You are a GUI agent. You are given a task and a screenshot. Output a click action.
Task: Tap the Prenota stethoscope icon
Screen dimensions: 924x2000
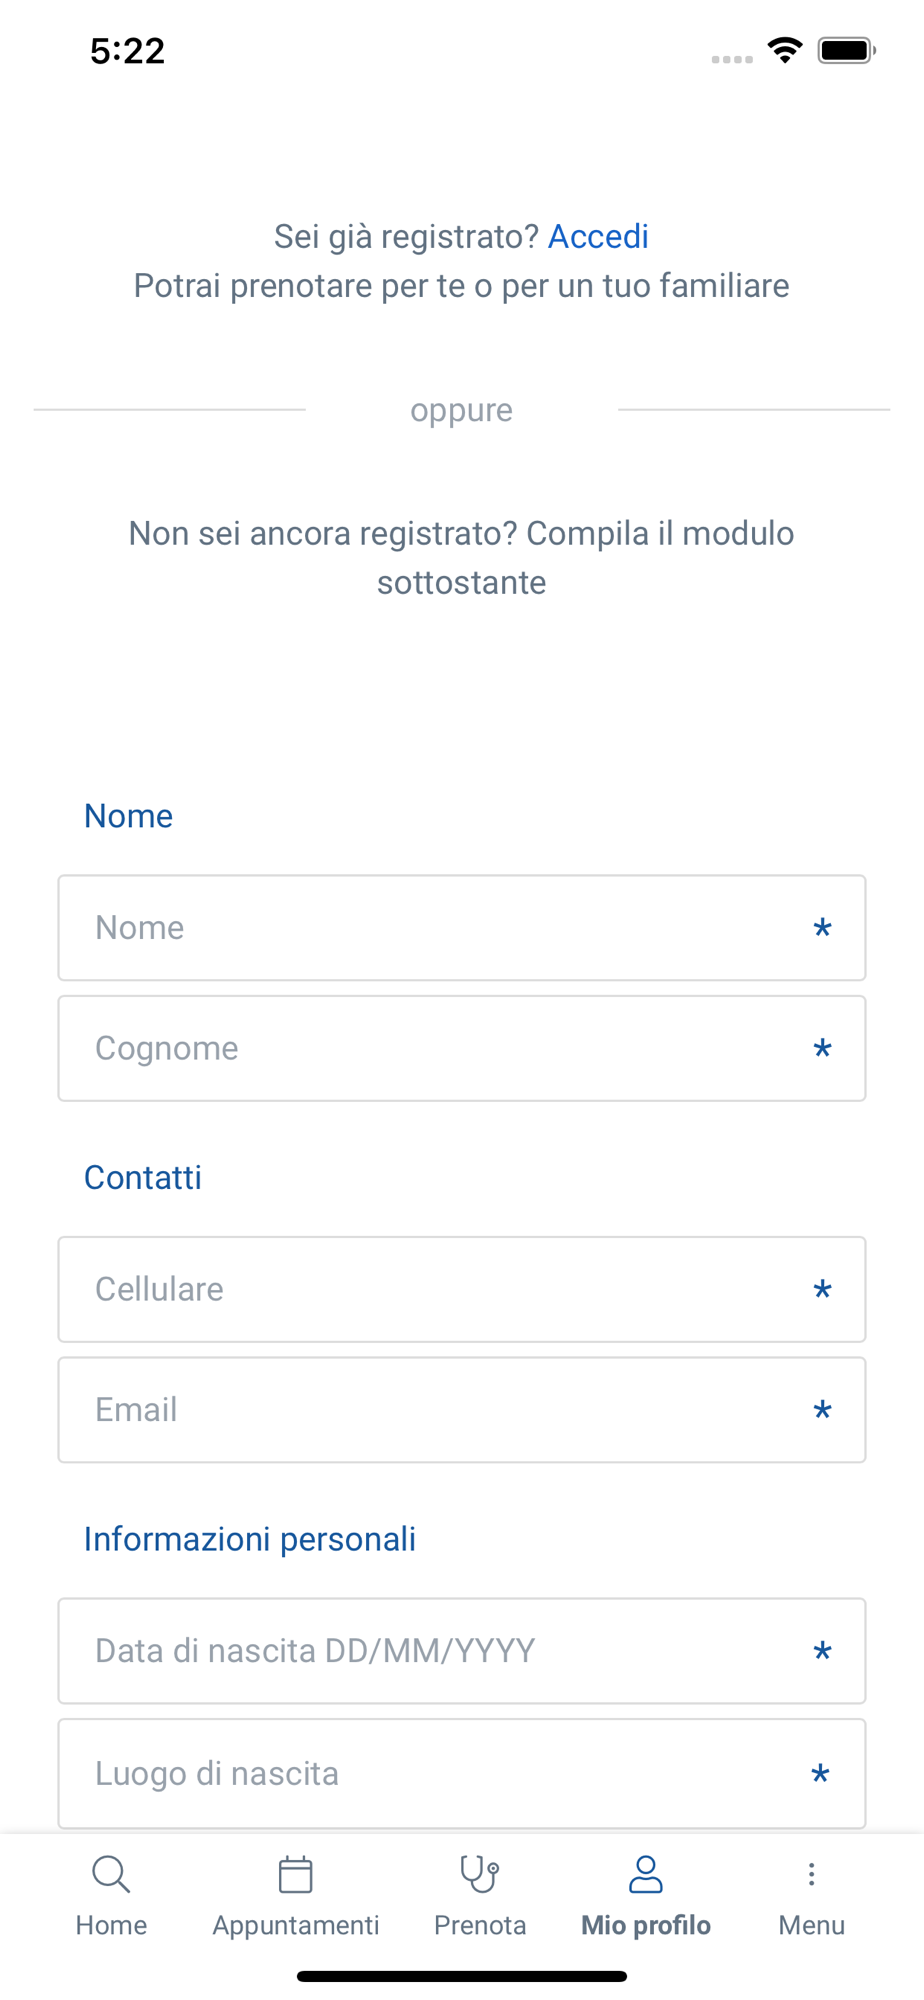(480, 1875)
